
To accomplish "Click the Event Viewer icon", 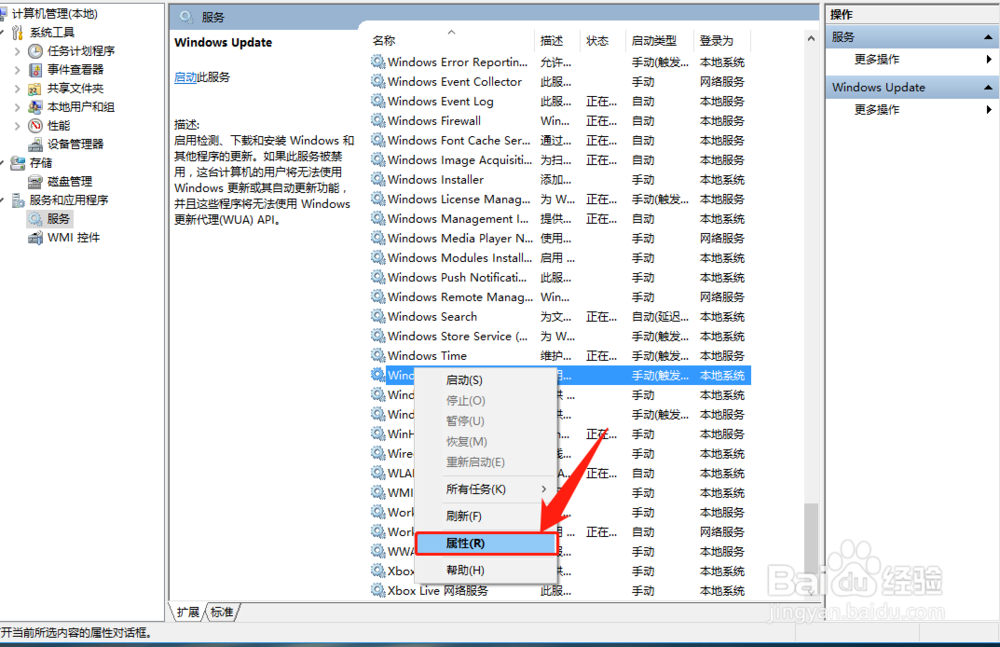I will coord(36,70).
